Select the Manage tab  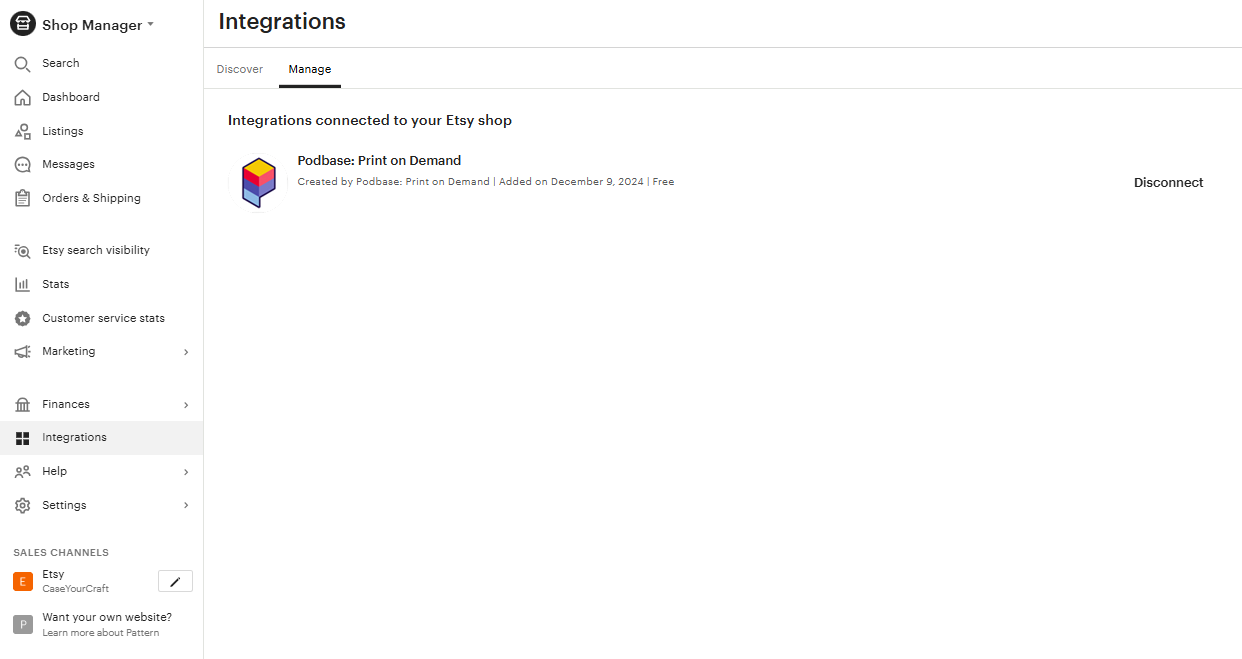pyautogui.click(x=310, y=69)
